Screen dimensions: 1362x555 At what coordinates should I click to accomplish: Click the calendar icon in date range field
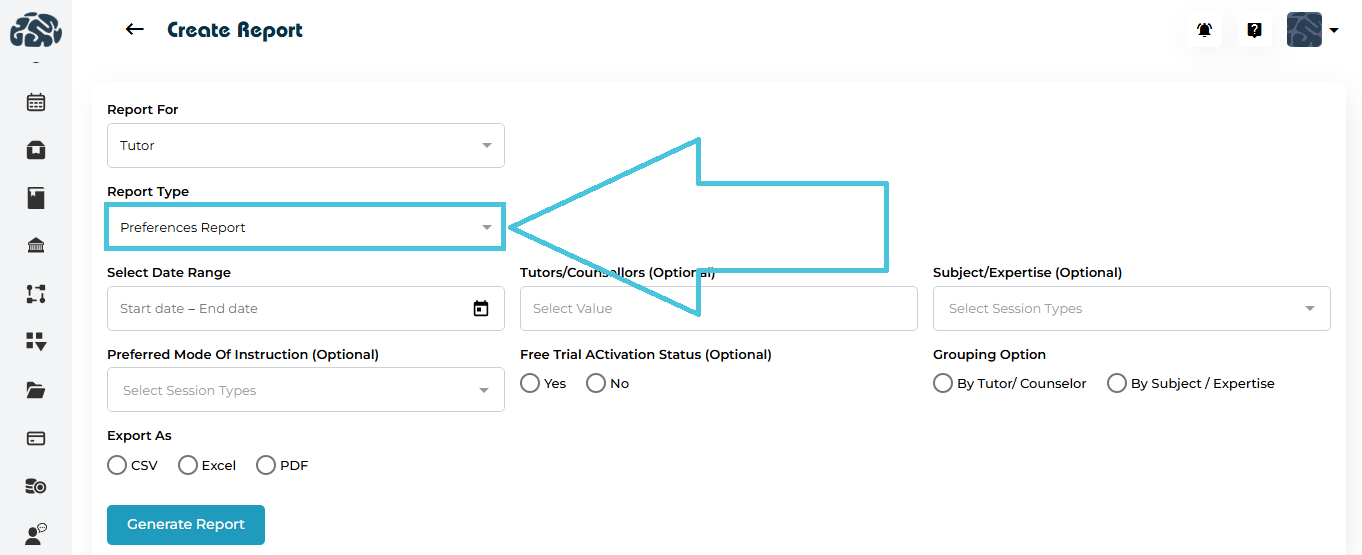click(x=481, y=309)
